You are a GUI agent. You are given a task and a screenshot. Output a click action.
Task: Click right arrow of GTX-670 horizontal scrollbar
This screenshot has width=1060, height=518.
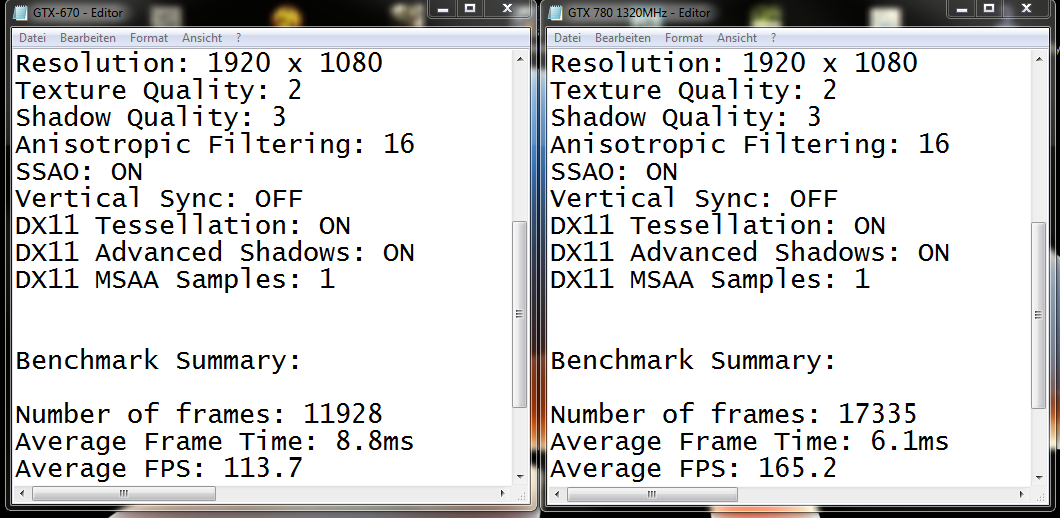[x=502, y=494]
